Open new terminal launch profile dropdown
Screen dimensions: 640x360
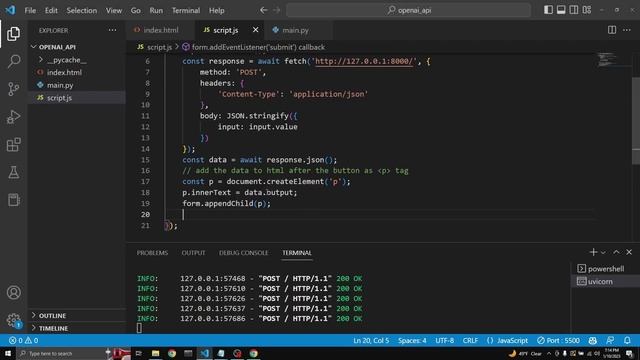603,253
